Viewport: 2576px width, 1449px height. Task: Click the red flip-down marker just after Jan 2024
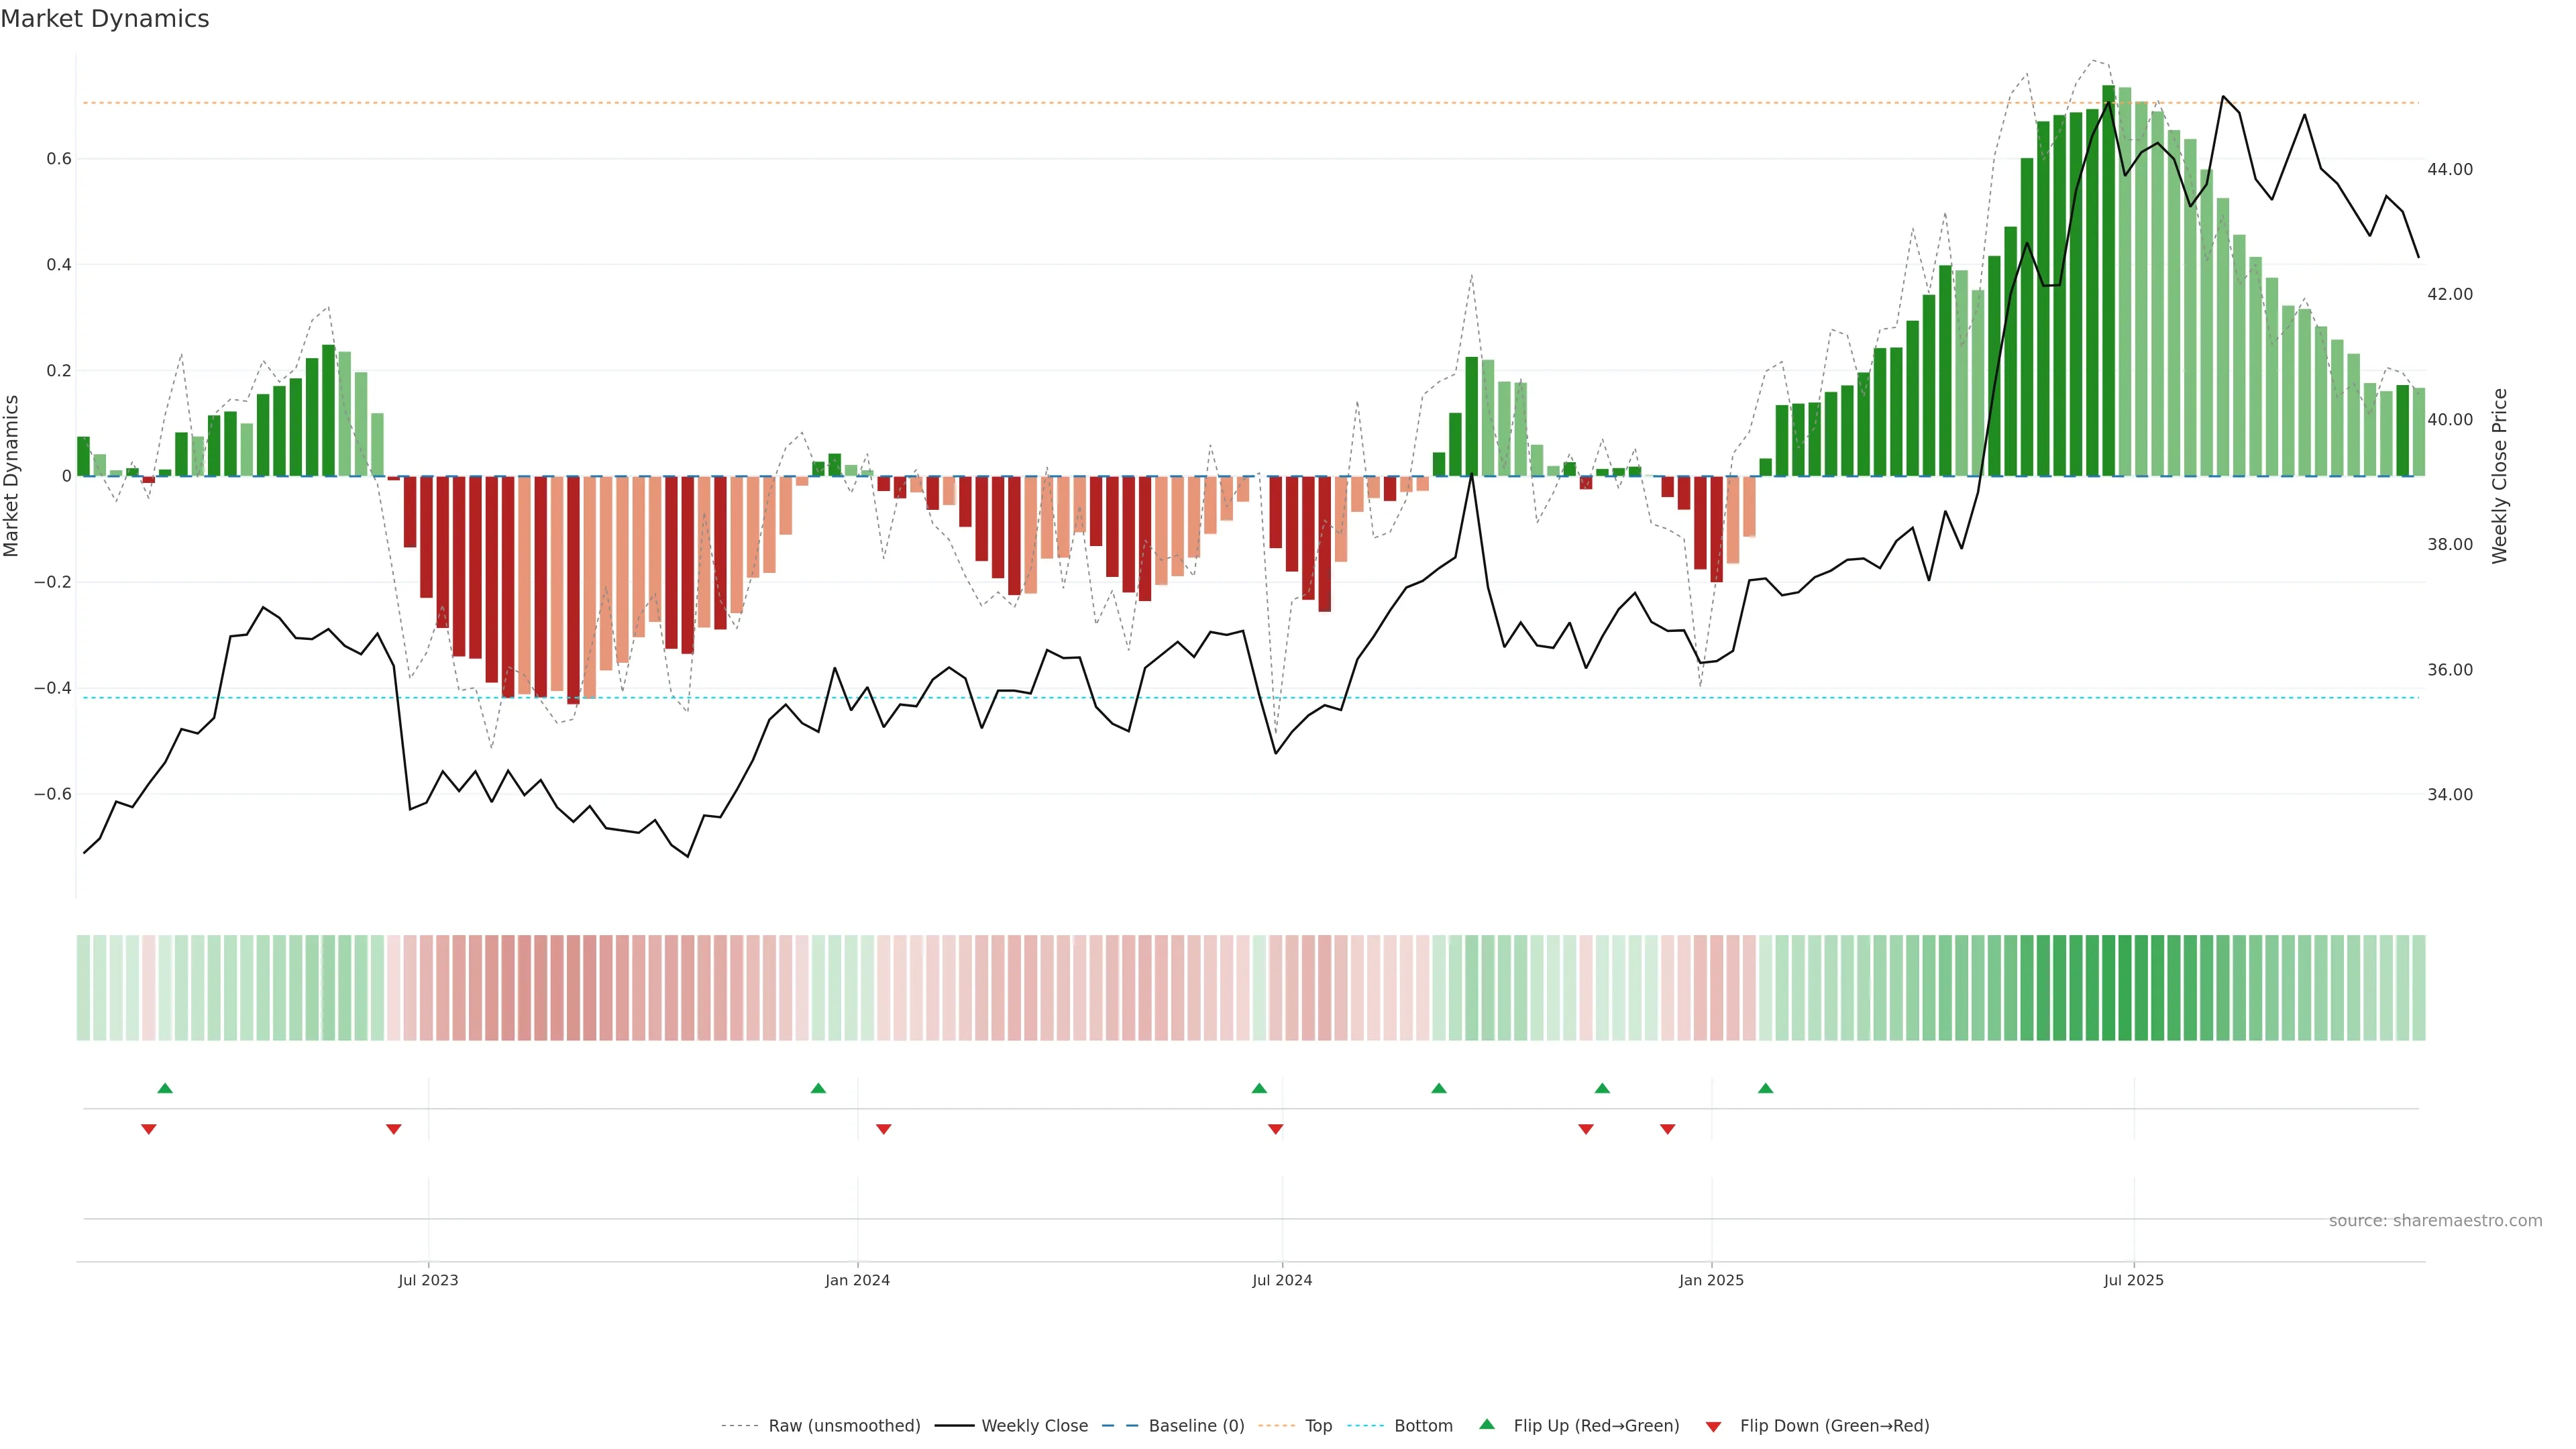pos(883,1129)
